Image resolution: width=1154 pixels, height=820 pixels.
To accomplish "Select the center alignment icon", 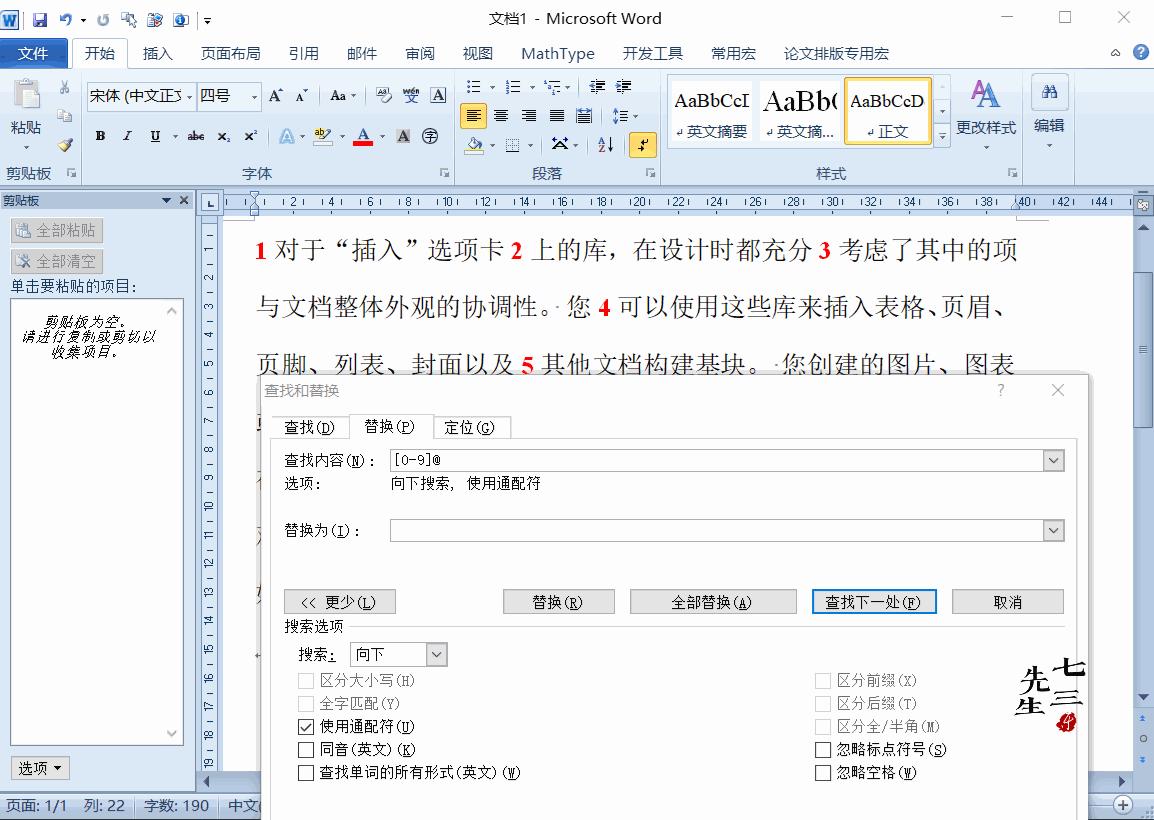I will click(x=500, y=115).
